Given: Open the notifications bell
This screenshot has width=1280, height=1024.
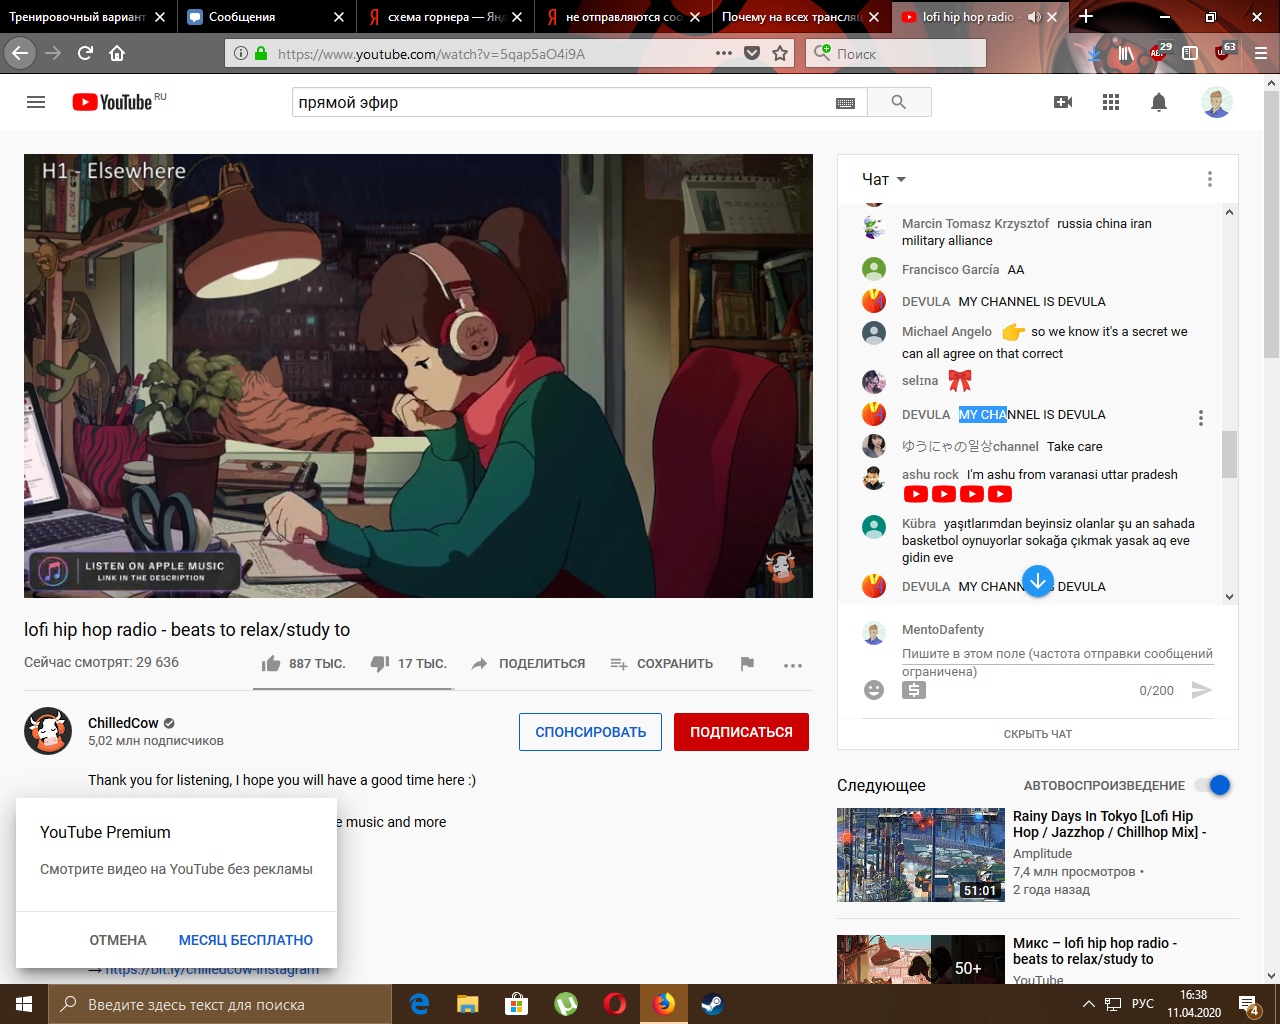Looking at the screenshot, I should click(1159, 102).
